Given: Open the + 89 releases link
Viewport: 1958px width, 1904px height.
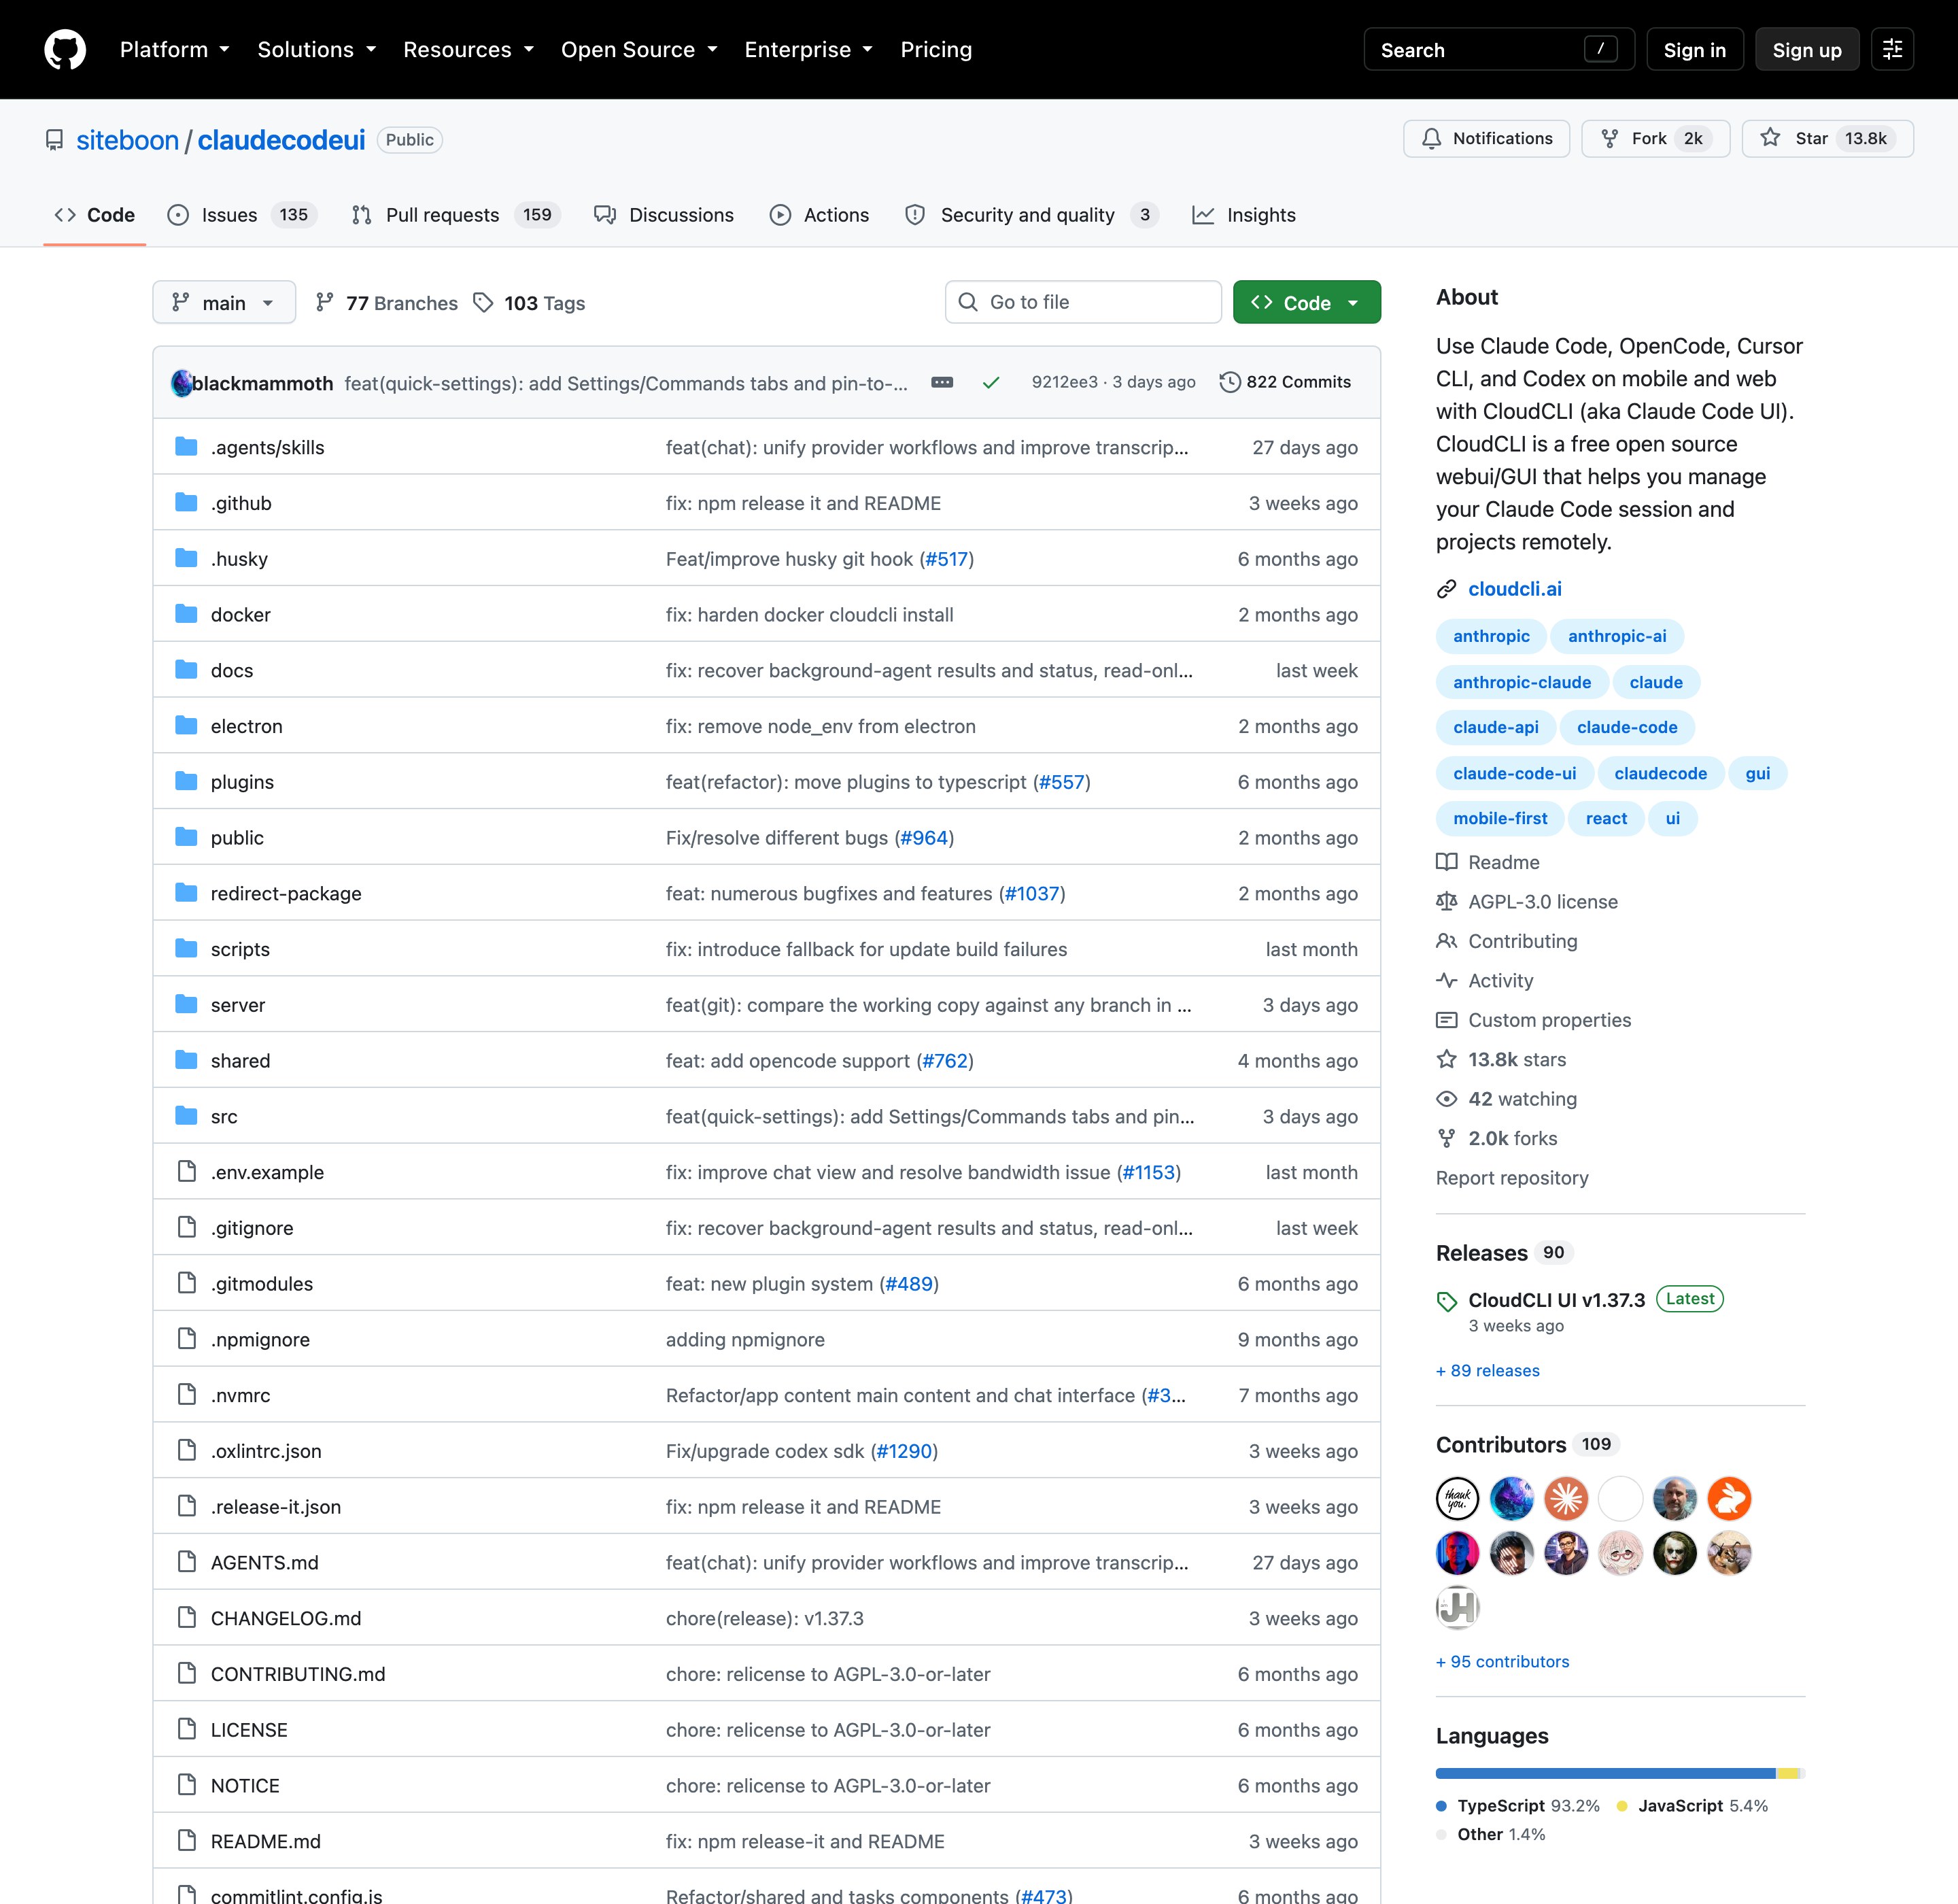Looking at the screenshot, I should click(1487, 1370).
